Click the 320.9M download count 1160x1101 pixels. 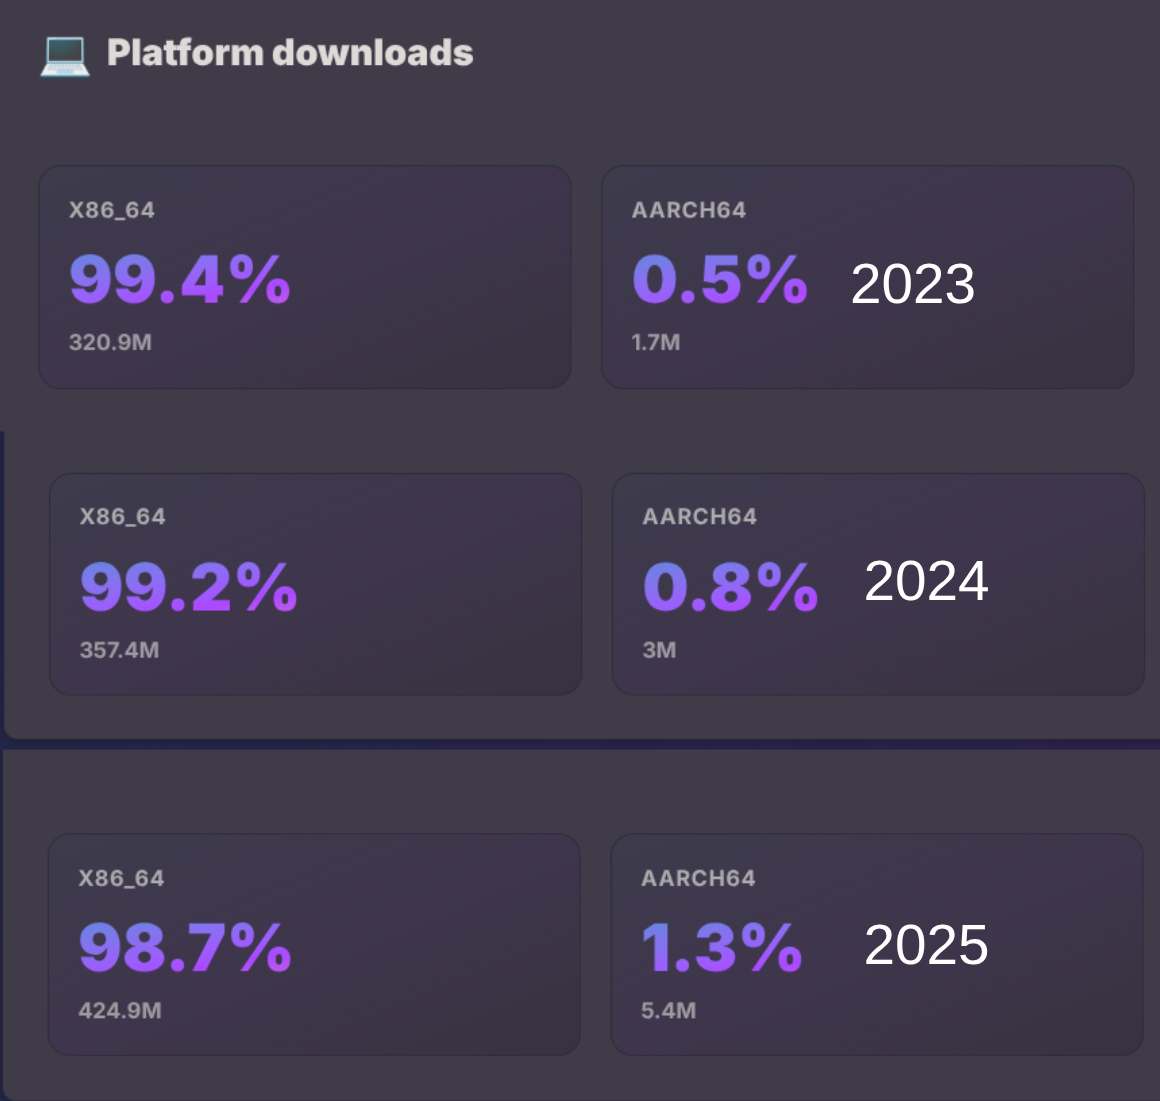pyautogui.click(x=110, y=342)
